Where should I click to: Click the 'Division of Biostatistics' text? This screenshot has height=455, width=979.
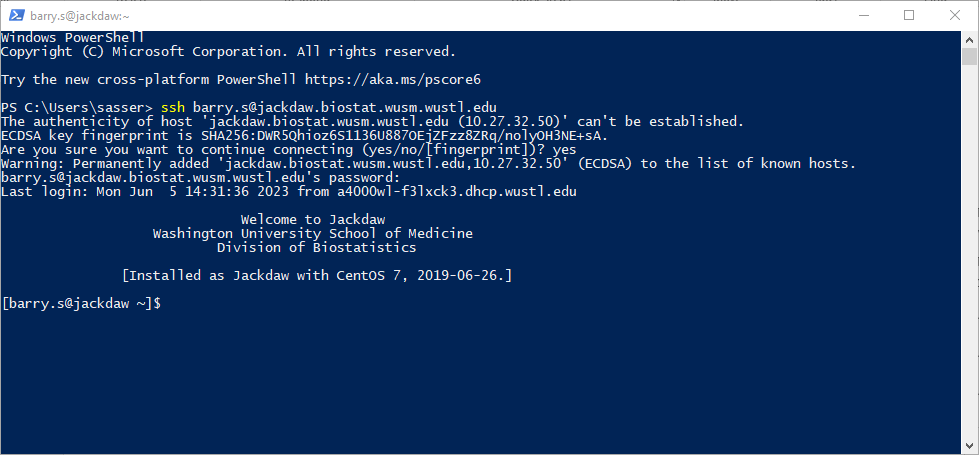[x=317, y=248]
